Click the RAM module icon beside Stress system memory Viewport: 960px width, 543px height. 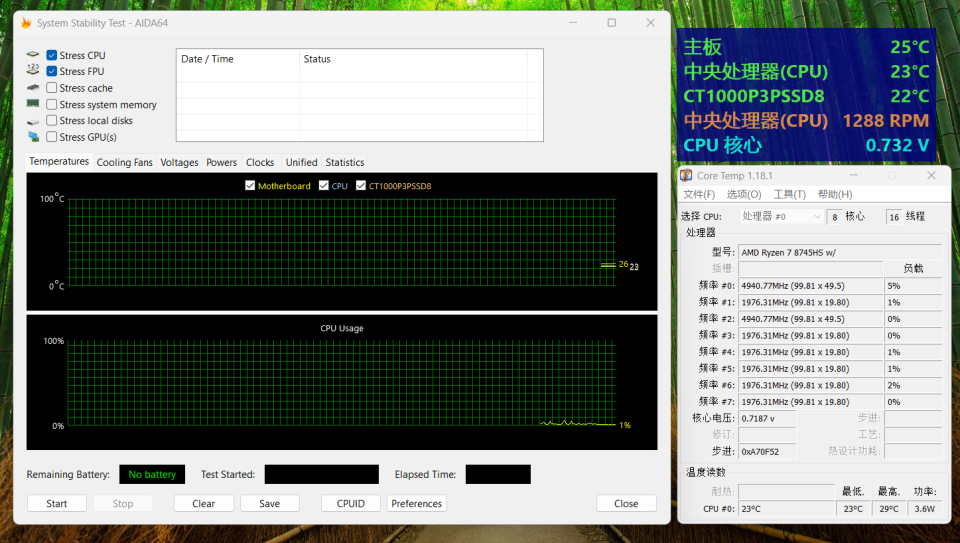click(33, 103)
